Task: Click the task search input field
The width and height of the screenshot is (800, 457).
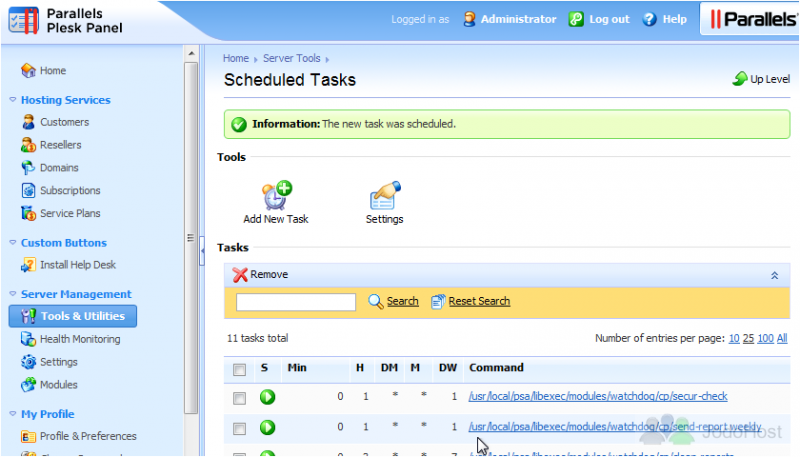Action: 296,302
